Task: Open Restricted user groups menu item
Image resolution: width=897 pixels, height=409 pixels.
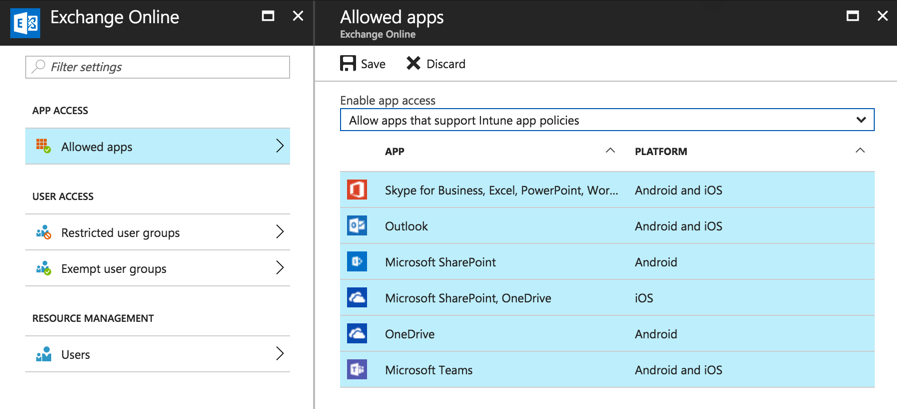Action: 158,233
